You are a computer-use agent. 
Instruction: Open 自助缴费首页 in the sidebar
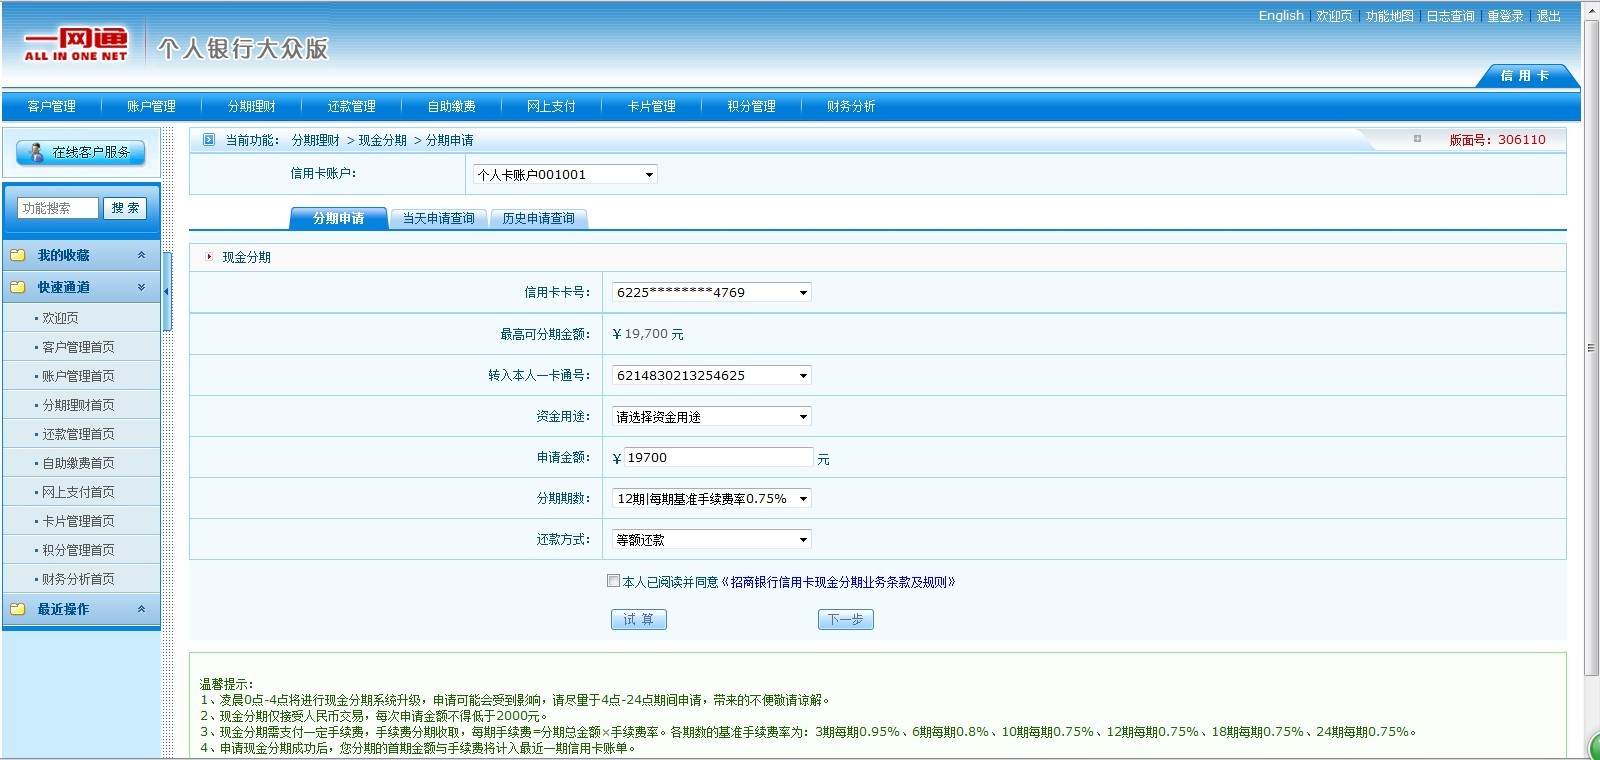click(x=78, y=463)
